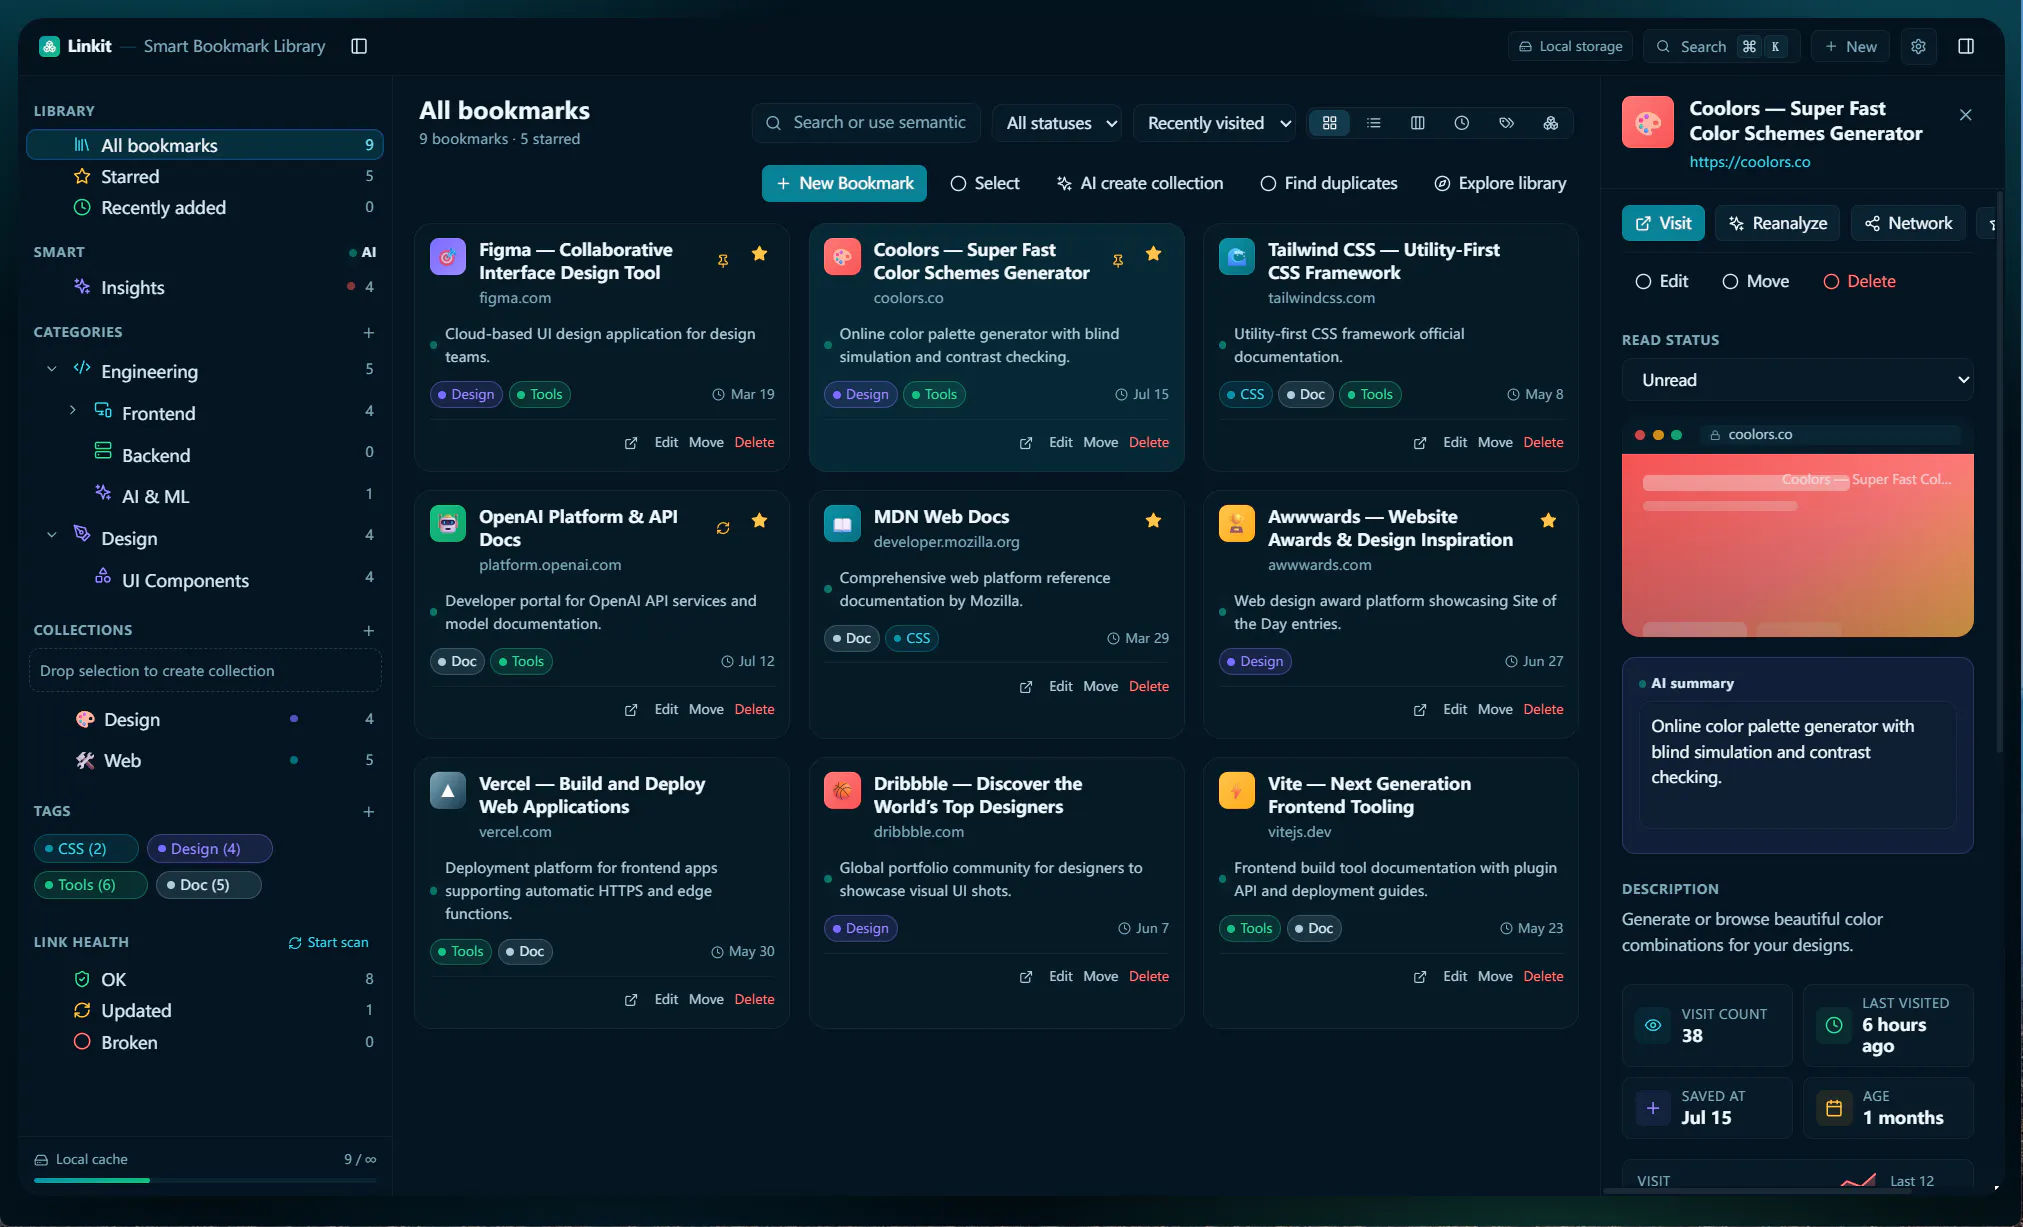The height and width of the screenshot is (1227, 2023).
Task: Click Visit button in detail panel
Action: click(1663, 223)
